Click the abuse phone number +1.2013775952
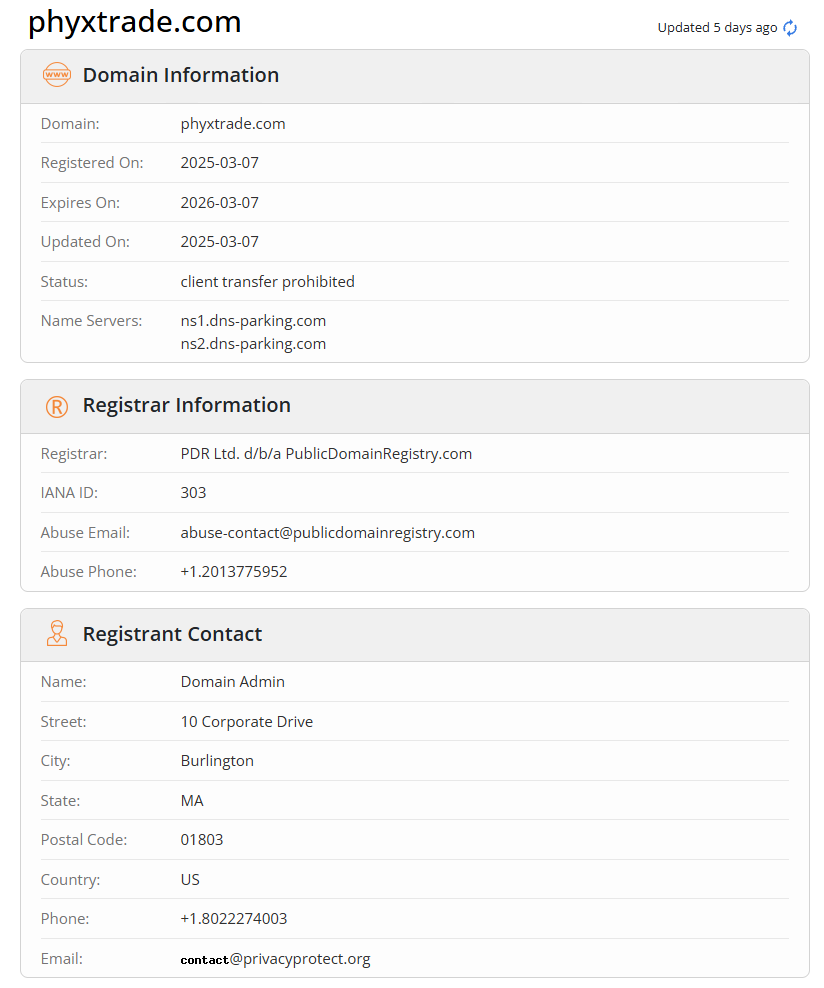Image resolution: width=824 pixels, height=988 pixels. pyautogui.click(x=234, y=572)
